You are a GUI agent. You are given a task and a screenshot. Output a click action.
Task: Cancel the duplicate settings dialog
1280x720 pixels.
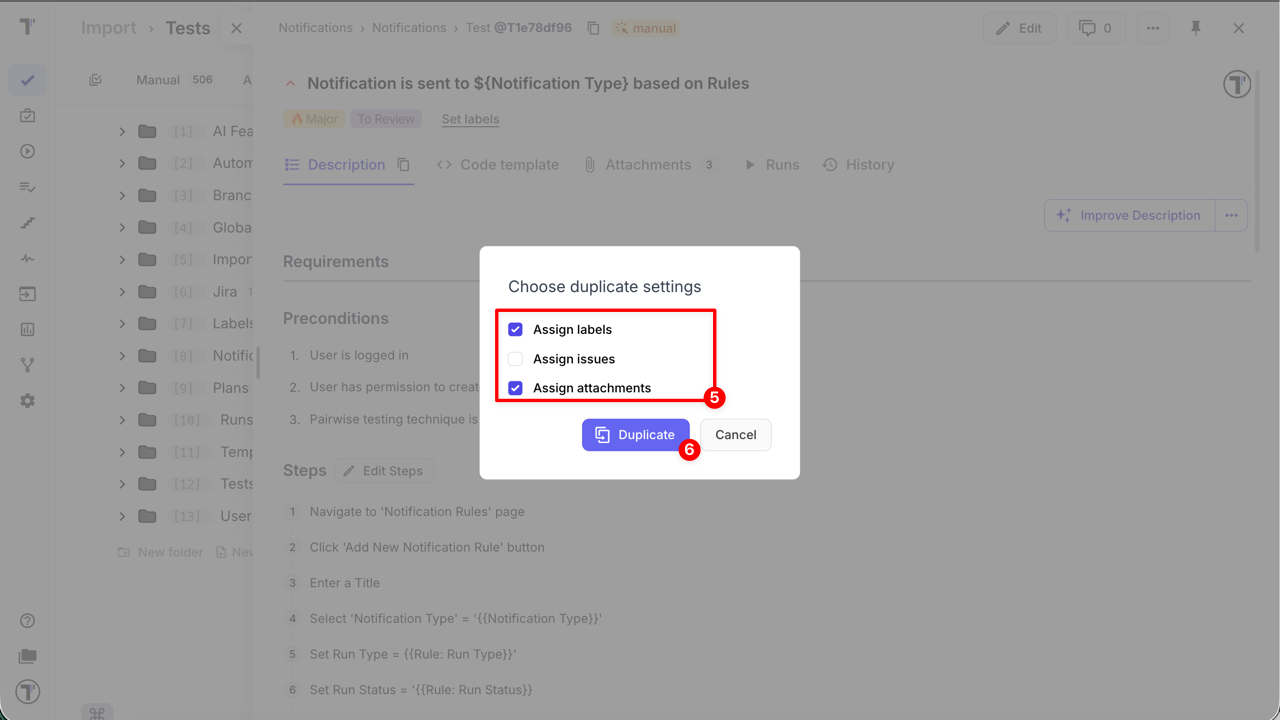coord(736,434)
